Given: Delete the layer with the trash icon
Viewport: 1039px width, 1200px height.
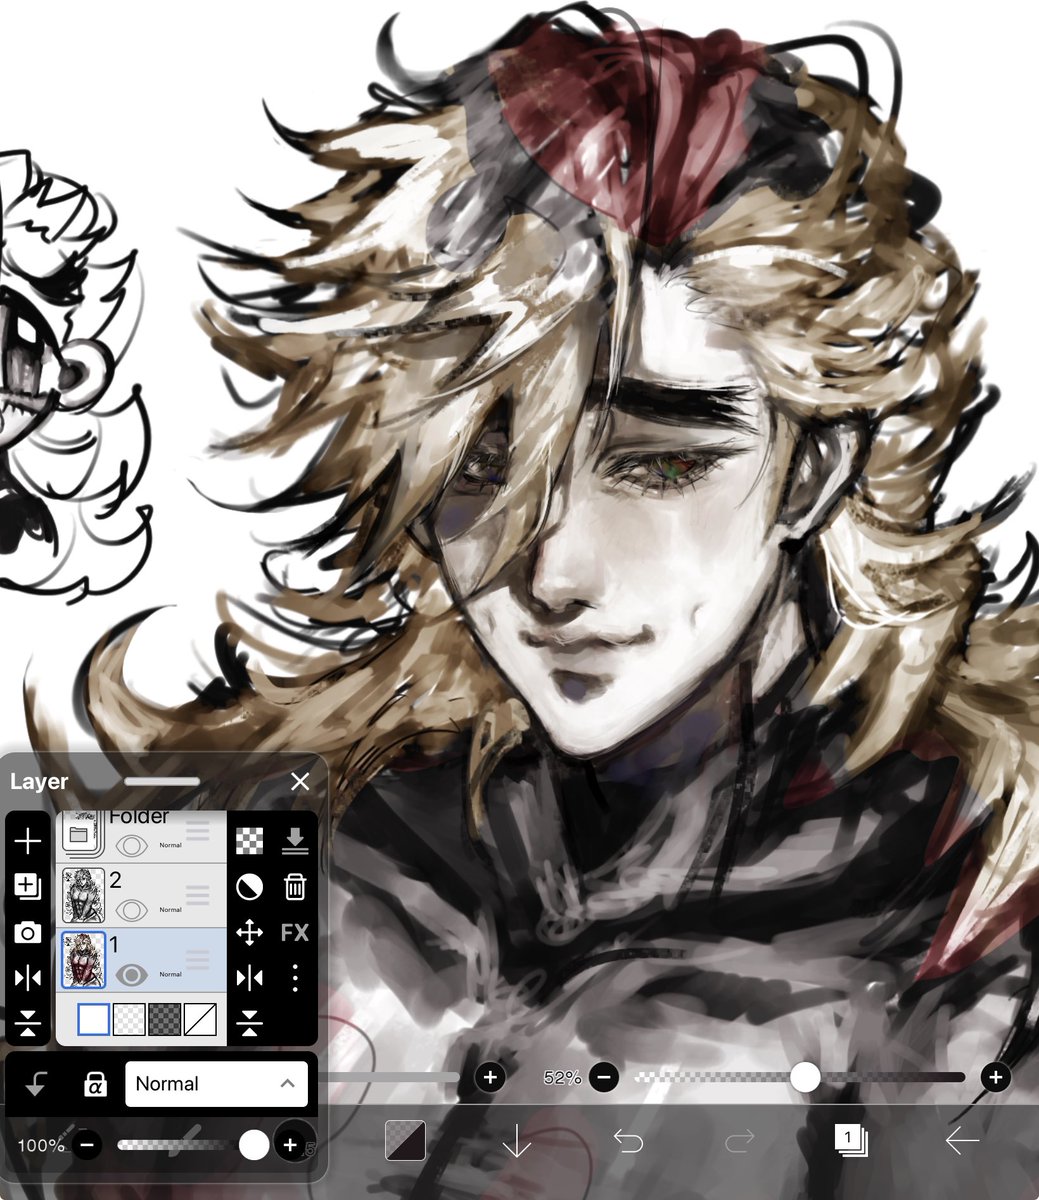Looking at the screenshot, I should pos(295,887).
